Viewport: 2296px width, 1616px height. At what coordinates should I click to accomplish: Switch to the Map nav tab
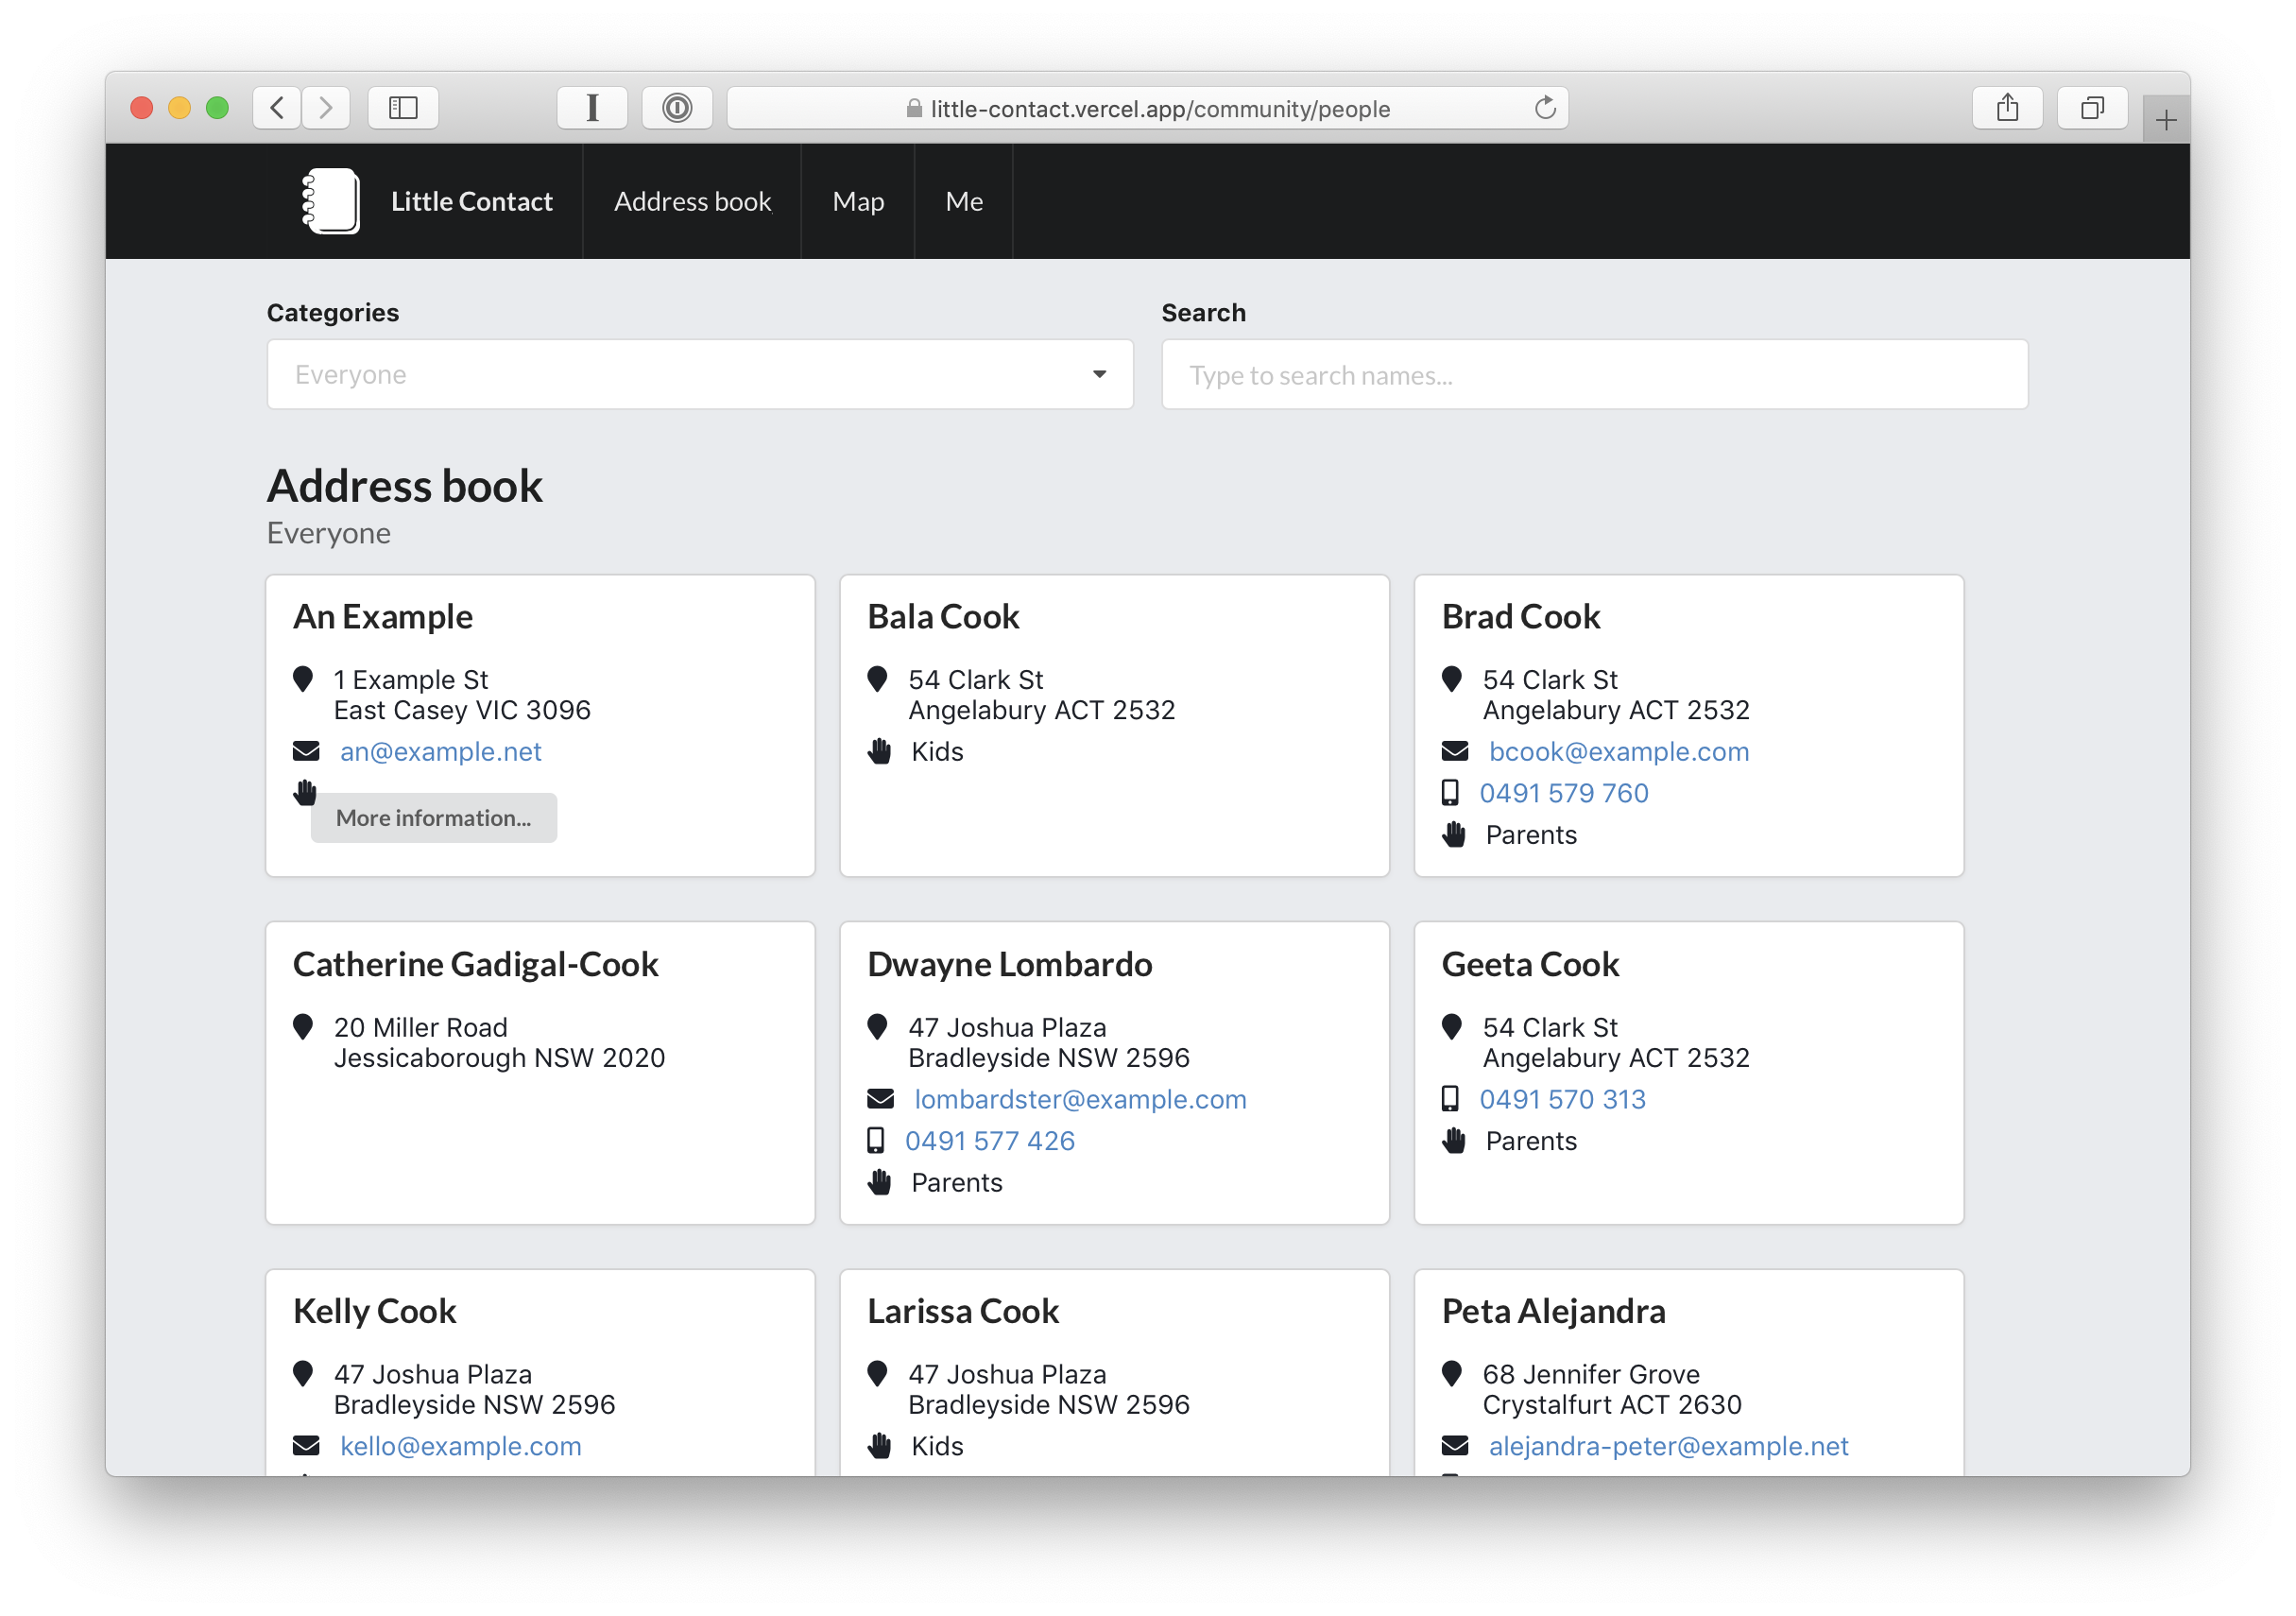[858, 201]
